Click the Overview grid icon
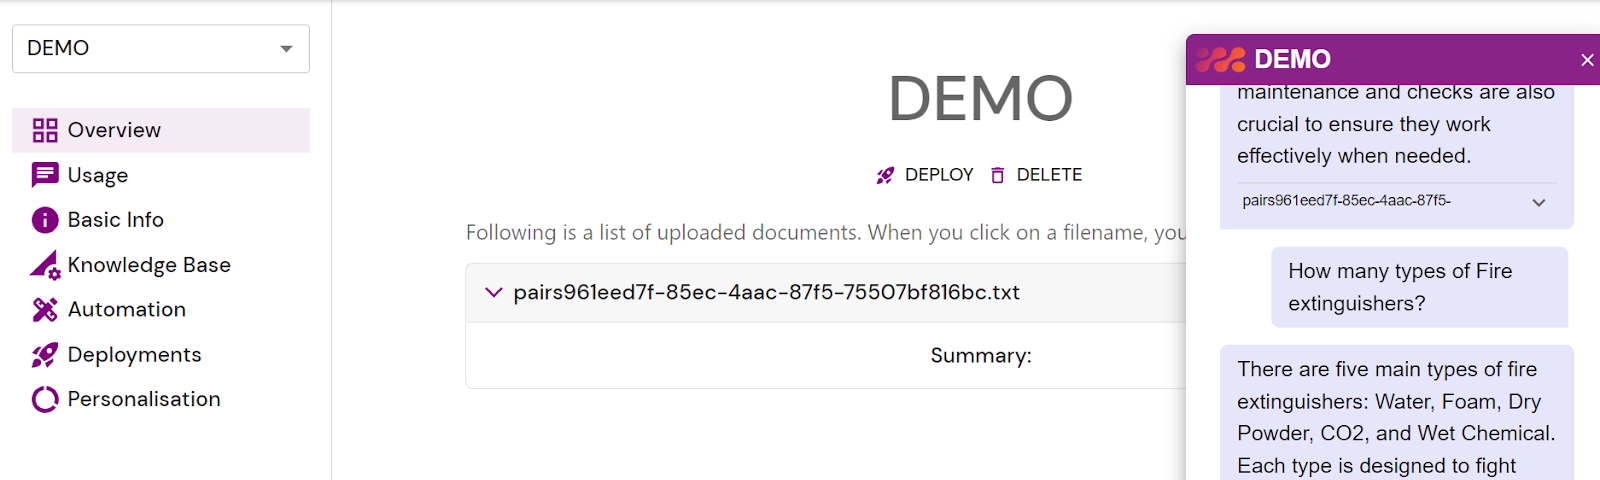 [x=45, y=130]
